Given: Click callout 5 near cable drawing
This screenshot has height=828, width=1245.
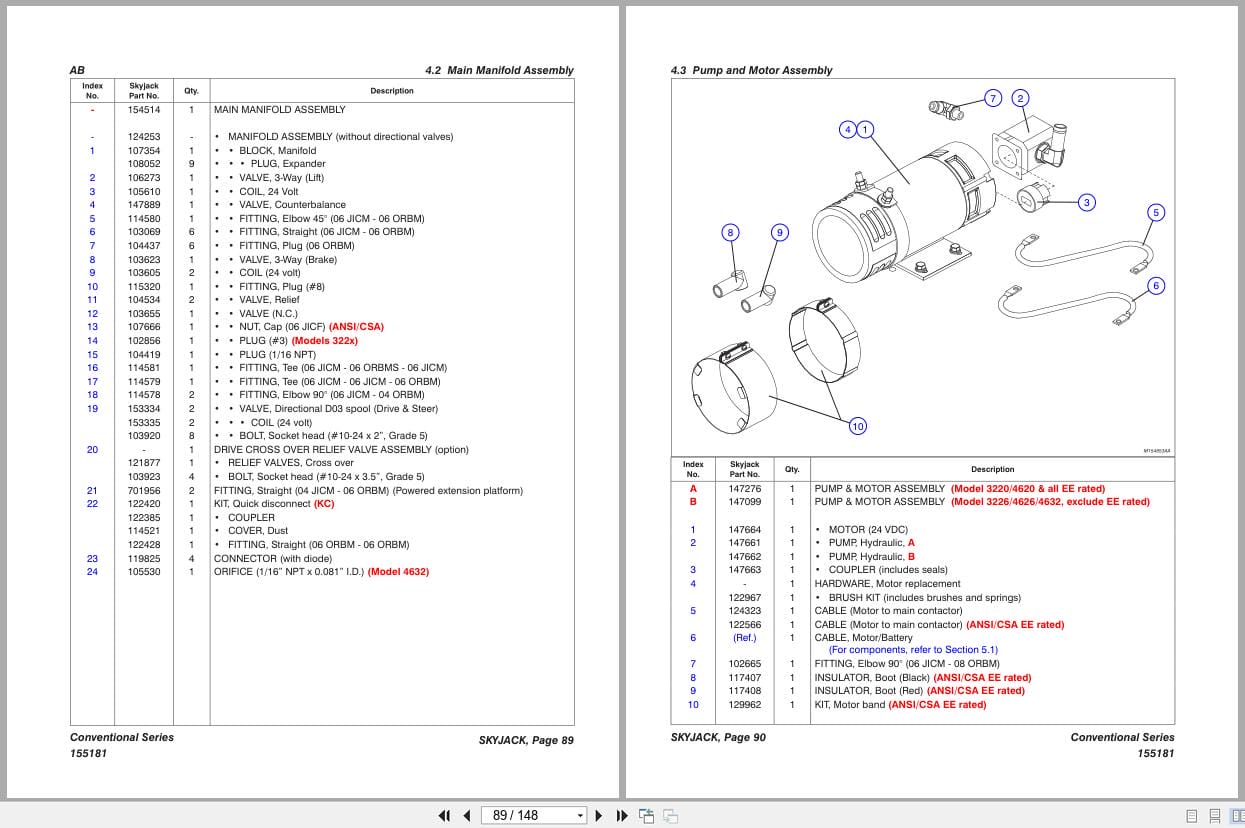Looking at the screenshot, I should (1156, 212).
